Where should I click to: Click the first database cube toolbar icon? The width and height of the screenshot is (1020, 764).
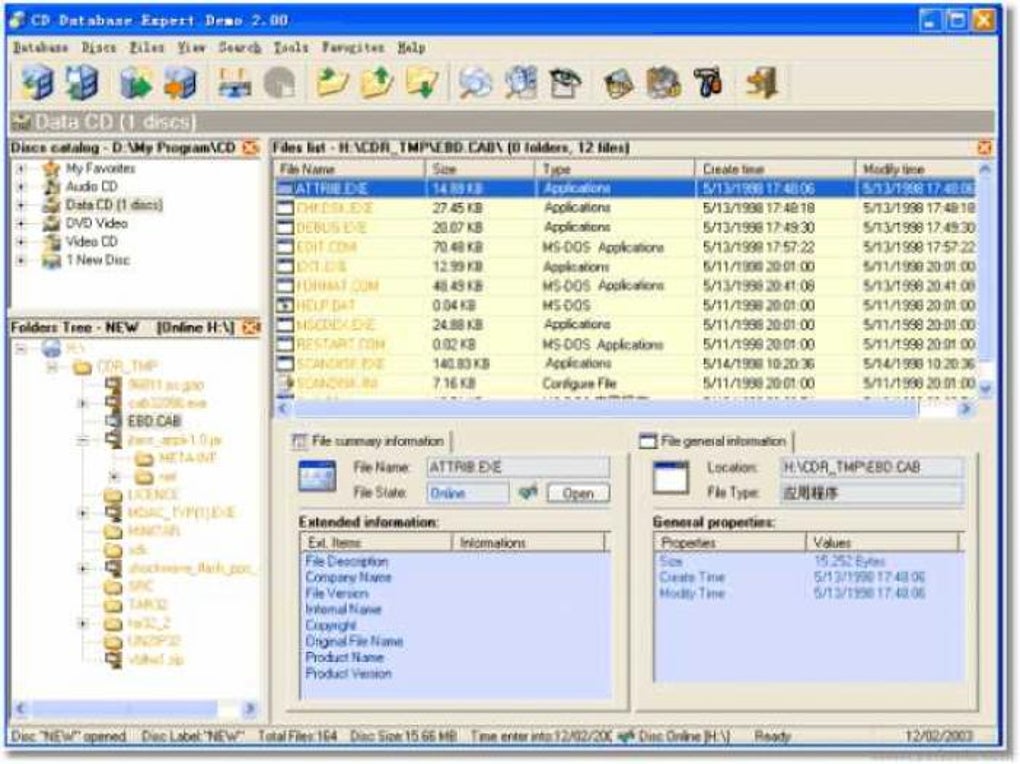37,83
